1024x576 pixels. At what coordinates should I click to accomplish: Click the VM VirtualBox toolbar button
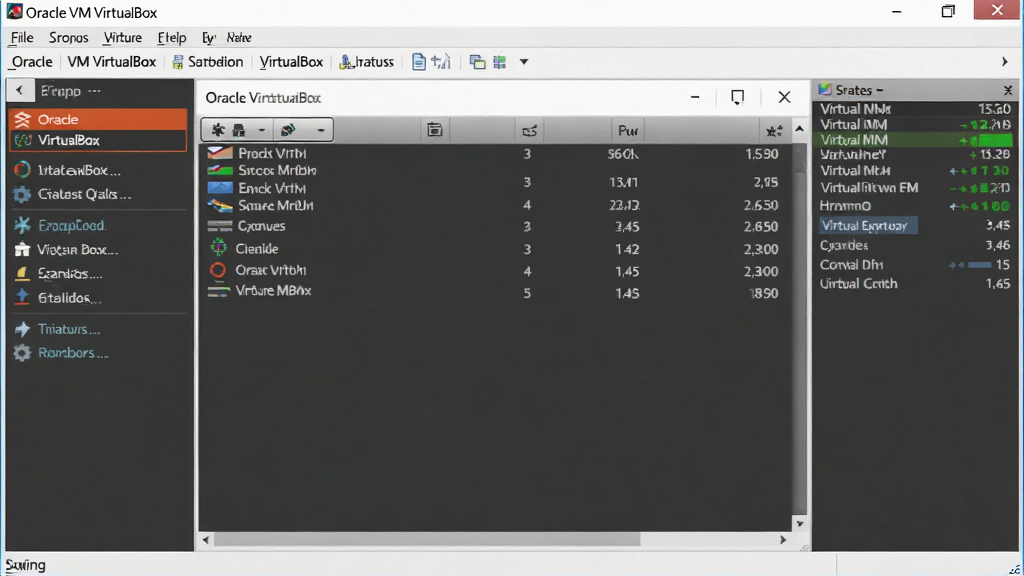point(112,62)
